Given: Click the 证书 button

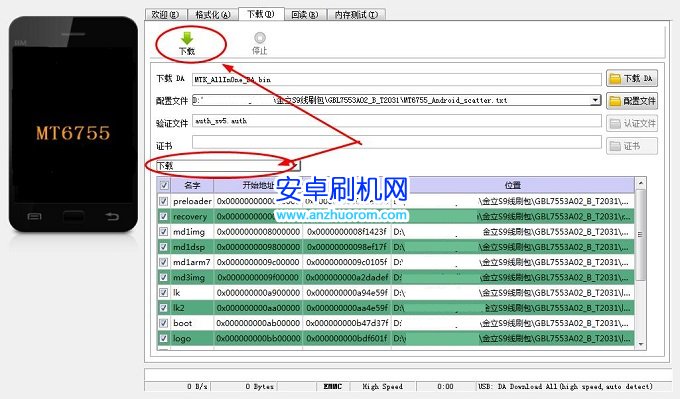Looking at the screenshot, I should pyautogui.click(x=632, y=146).
